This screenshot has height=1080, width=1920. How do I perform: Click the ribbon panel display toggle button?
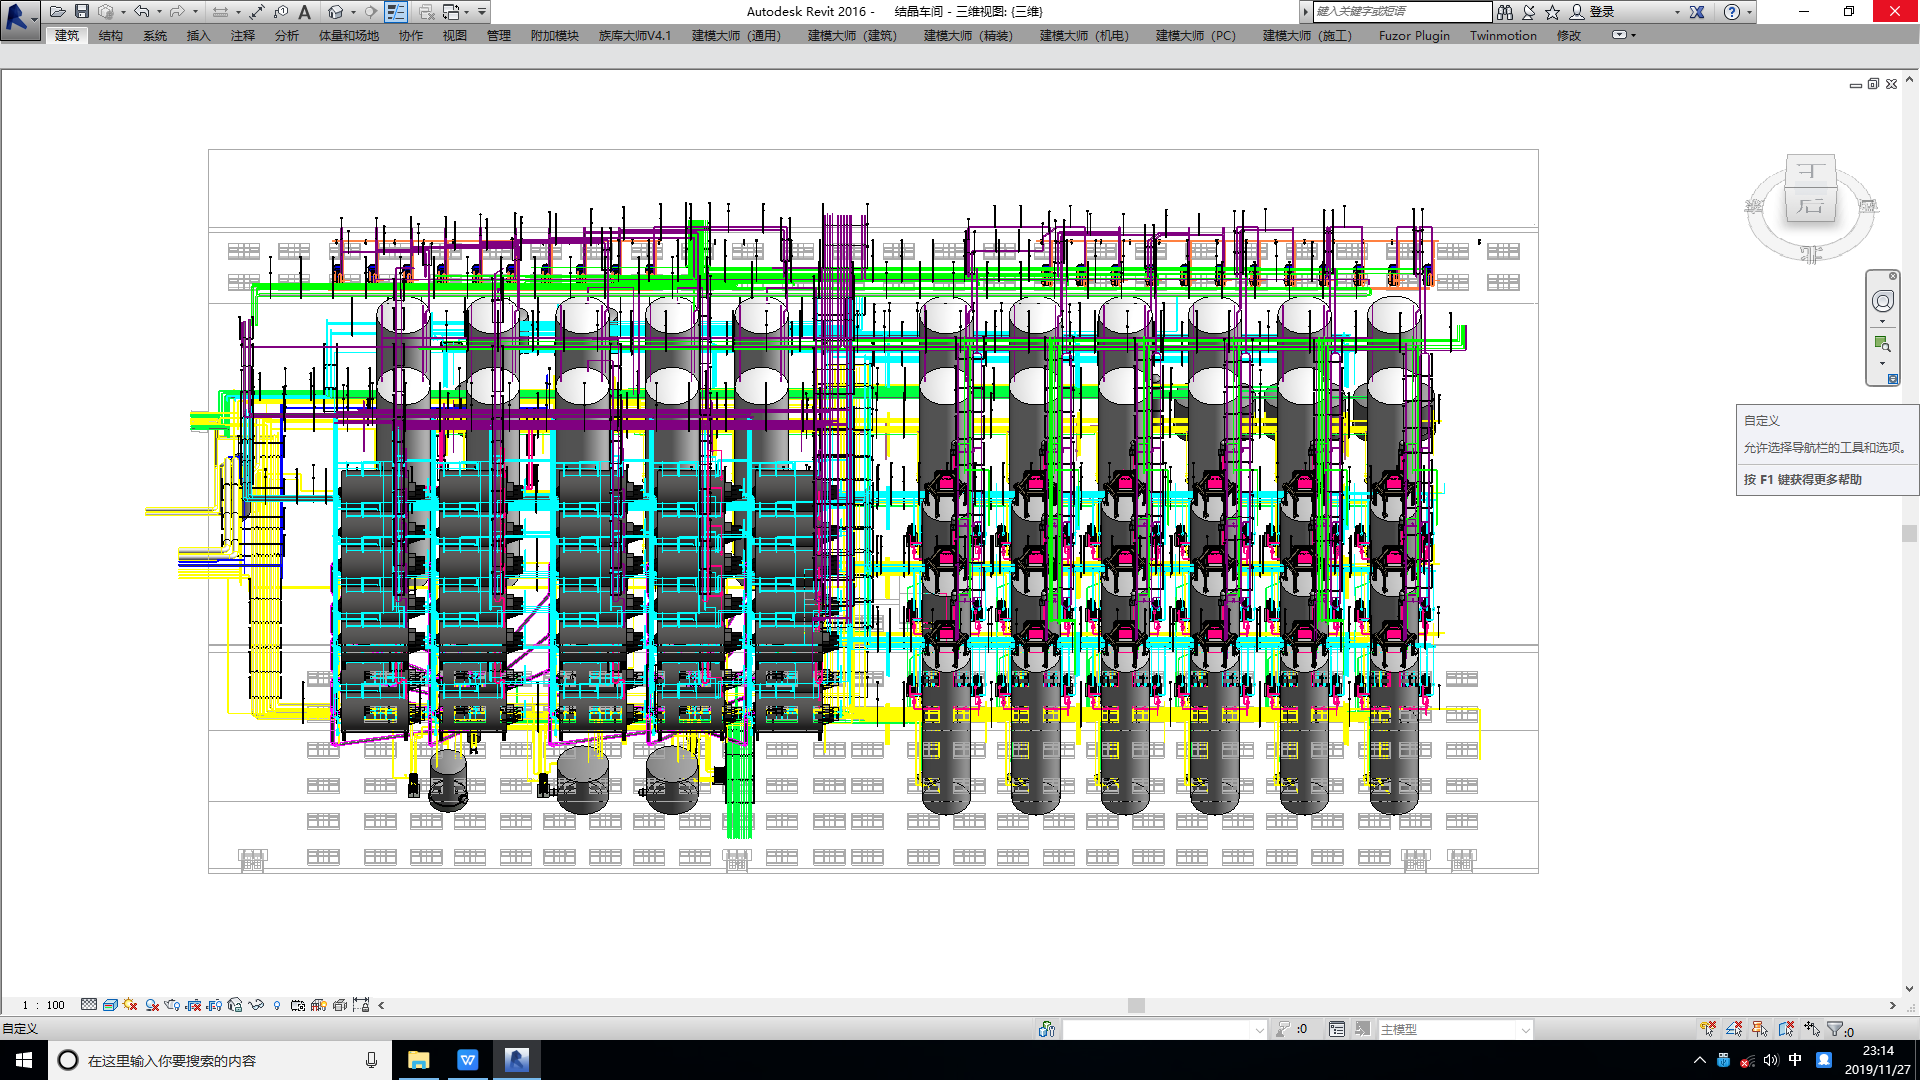1619,35
